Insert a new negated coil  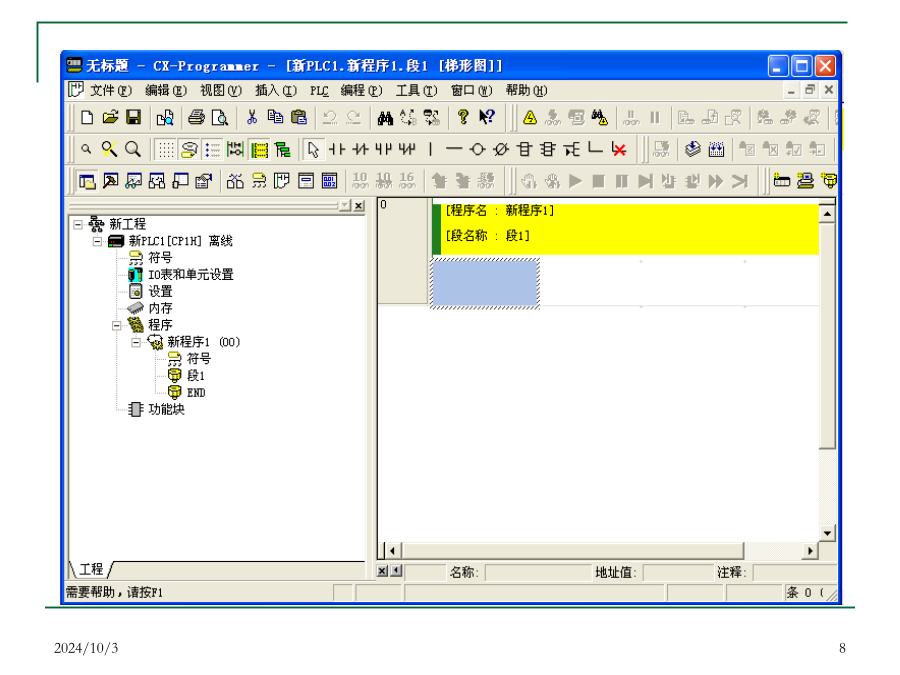pyautogui.click(x=501, y=150)
